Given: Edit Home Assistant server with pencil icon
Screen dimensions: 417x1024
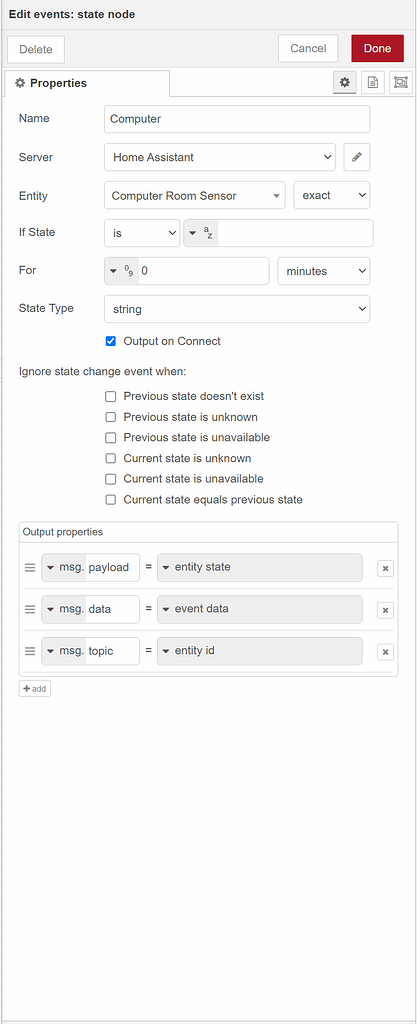Looking at the screenshot, I should [357, 157].
